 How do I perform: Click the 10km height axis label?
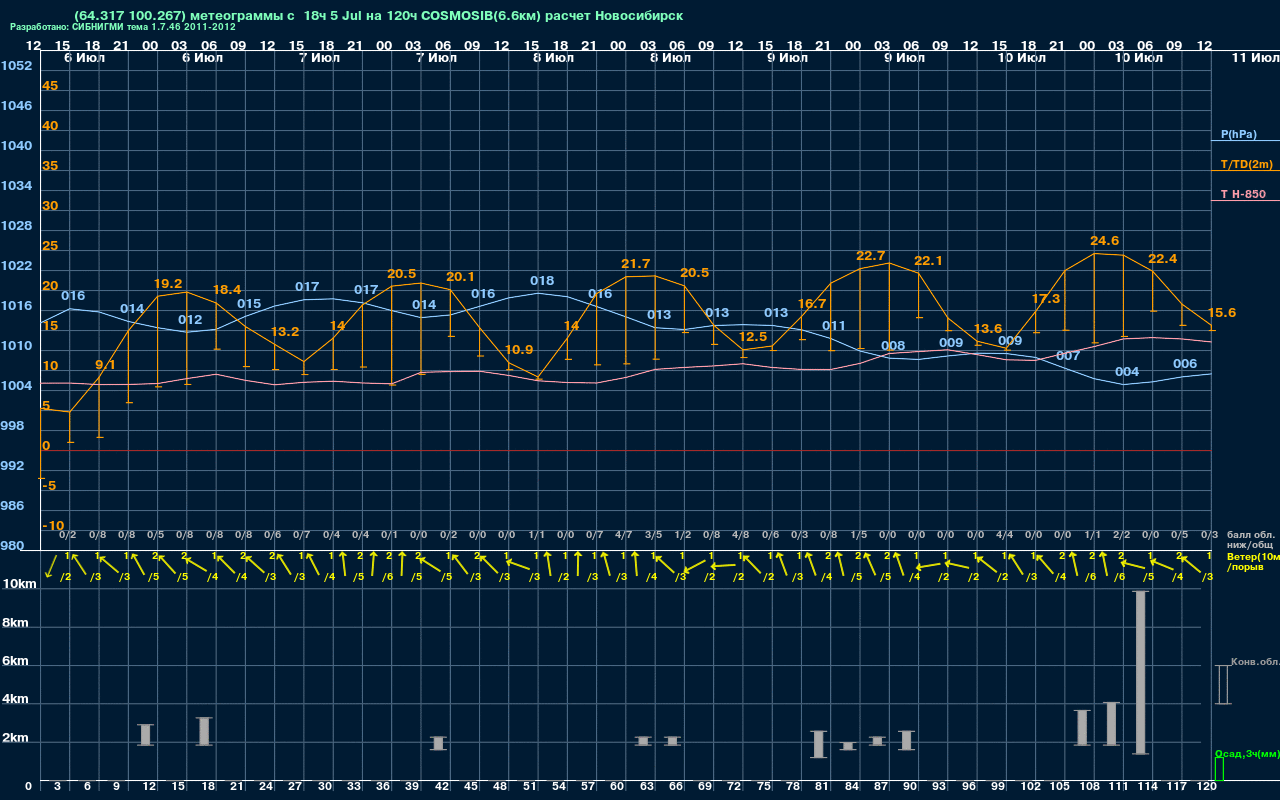[x=19, y=583]
